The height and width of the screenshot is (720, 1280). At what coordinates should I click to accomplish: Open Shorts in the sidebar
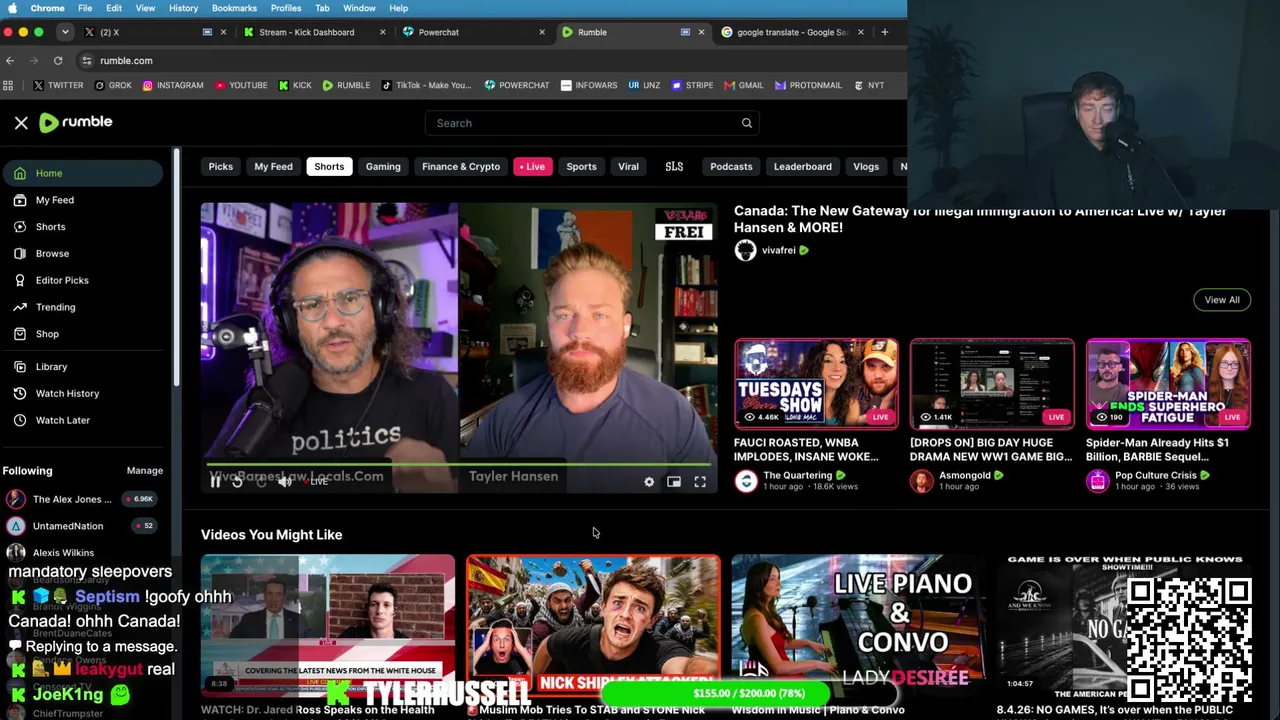[82, 227]
